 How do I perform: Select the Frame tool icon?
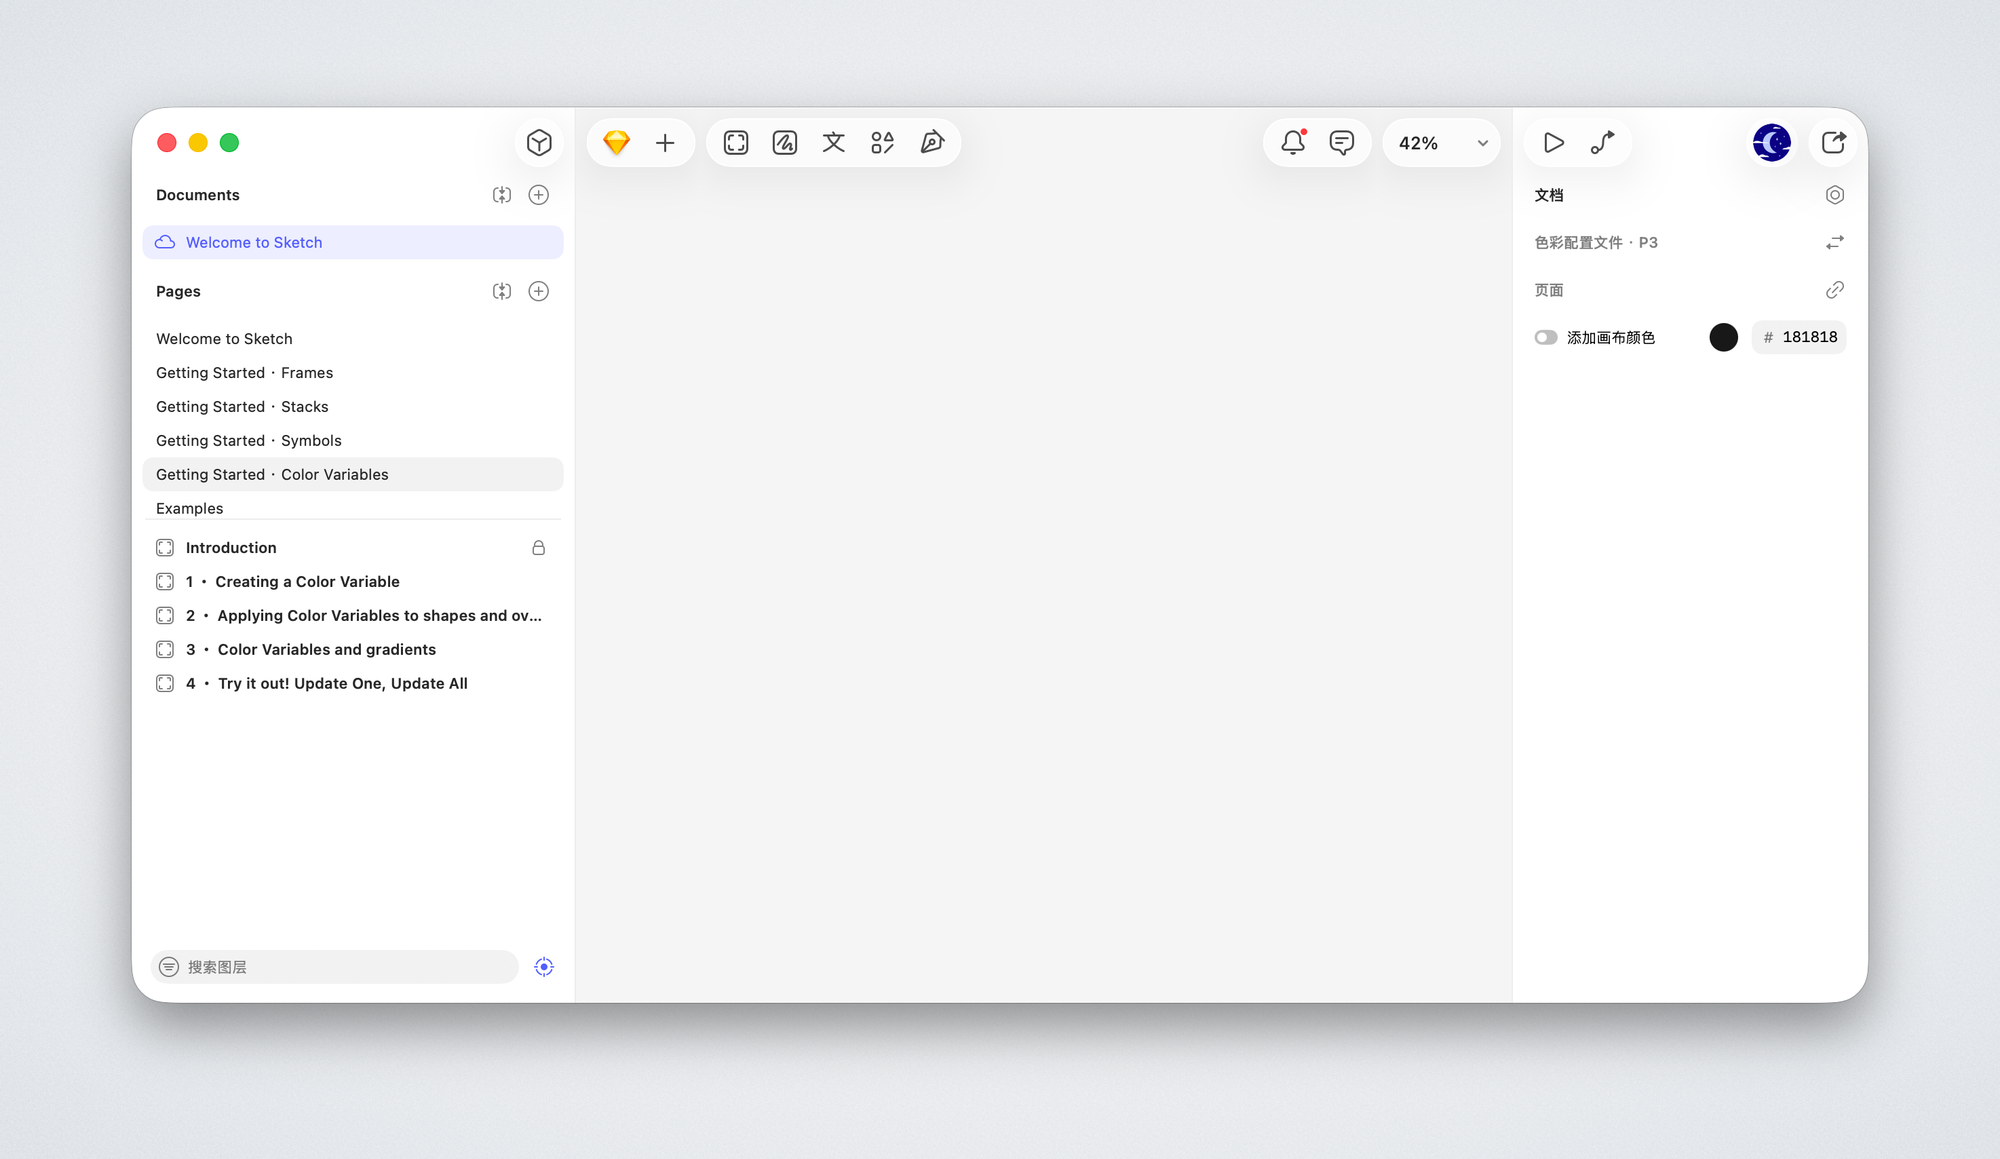click(736, 143)
